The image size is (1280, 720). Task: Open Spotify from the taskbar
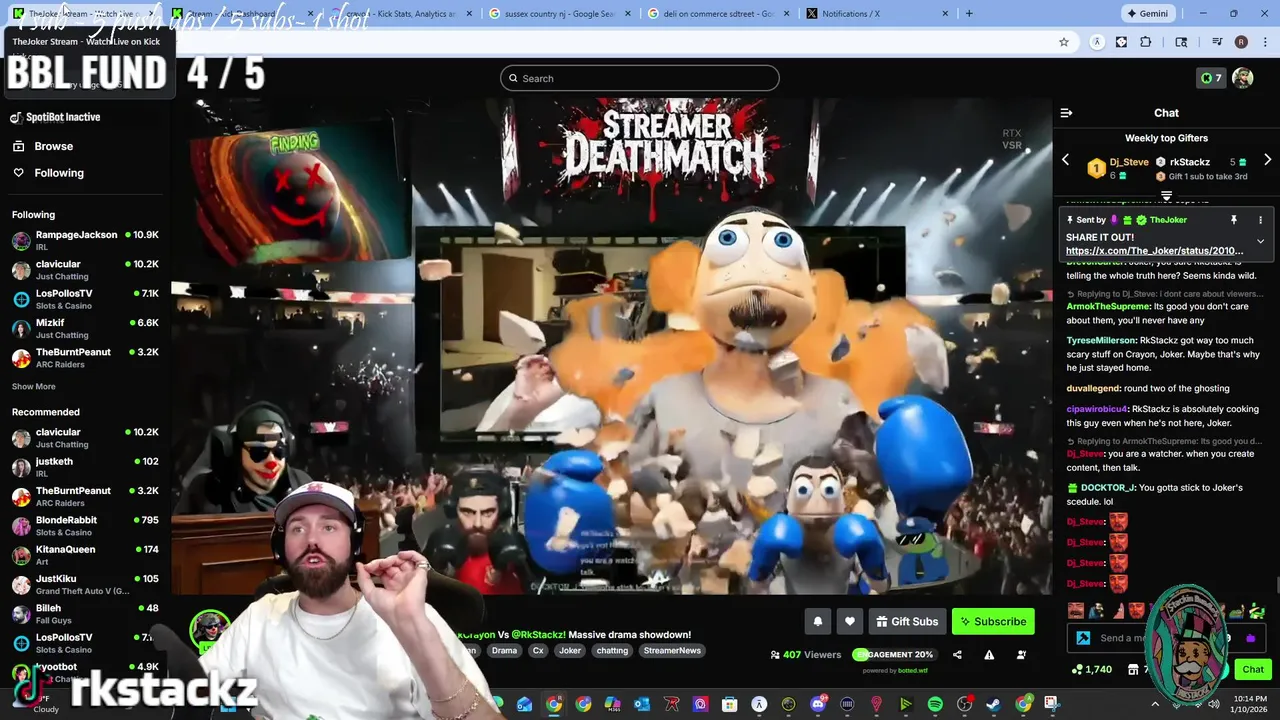(x=935, y=704)
